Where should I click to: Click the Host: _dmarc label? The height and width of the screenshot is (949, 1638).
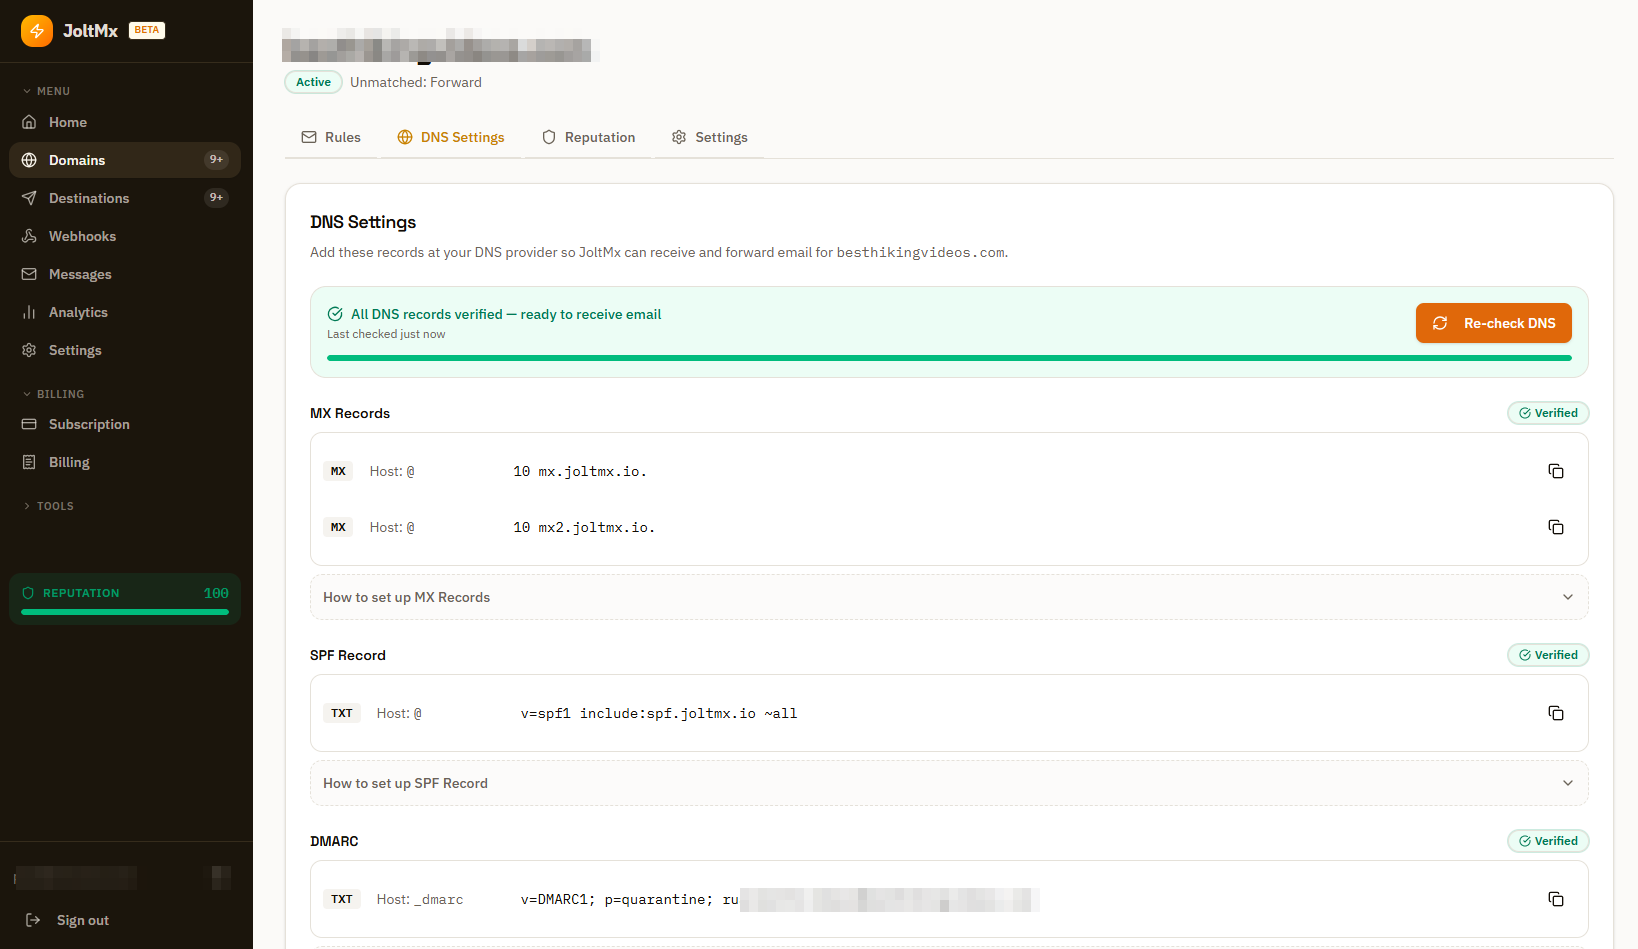coord(420,899)
